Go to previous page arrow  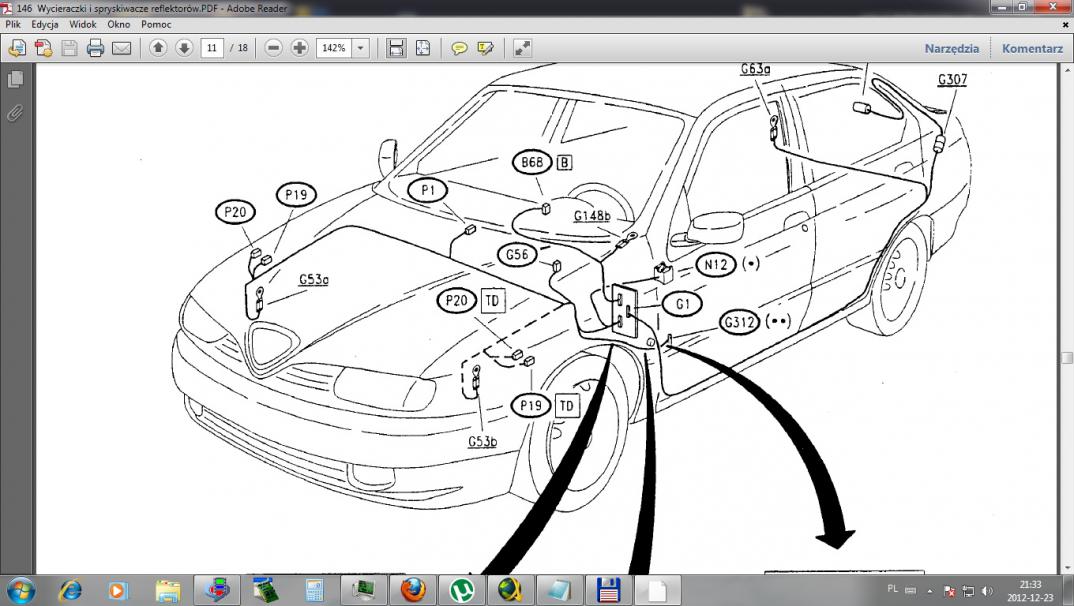coord(158,48)
